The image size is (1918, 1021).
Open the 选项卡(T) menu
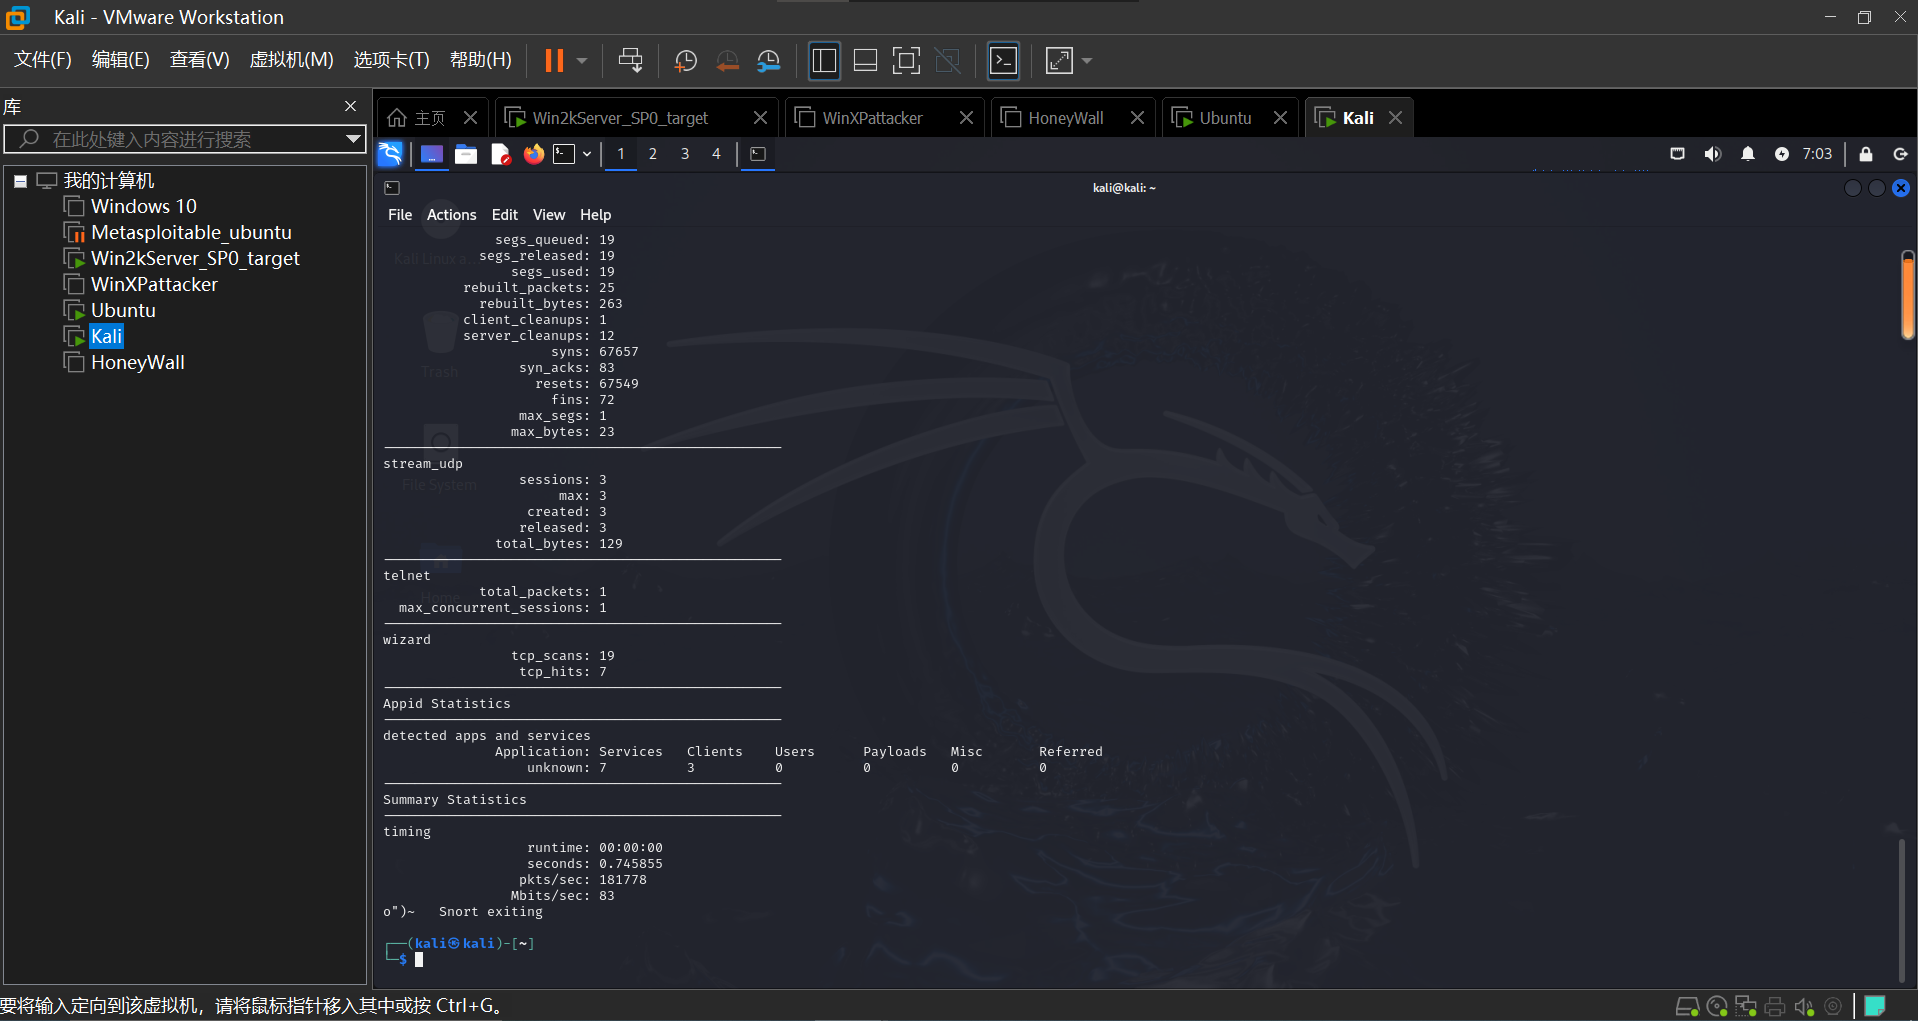point(391,60)
